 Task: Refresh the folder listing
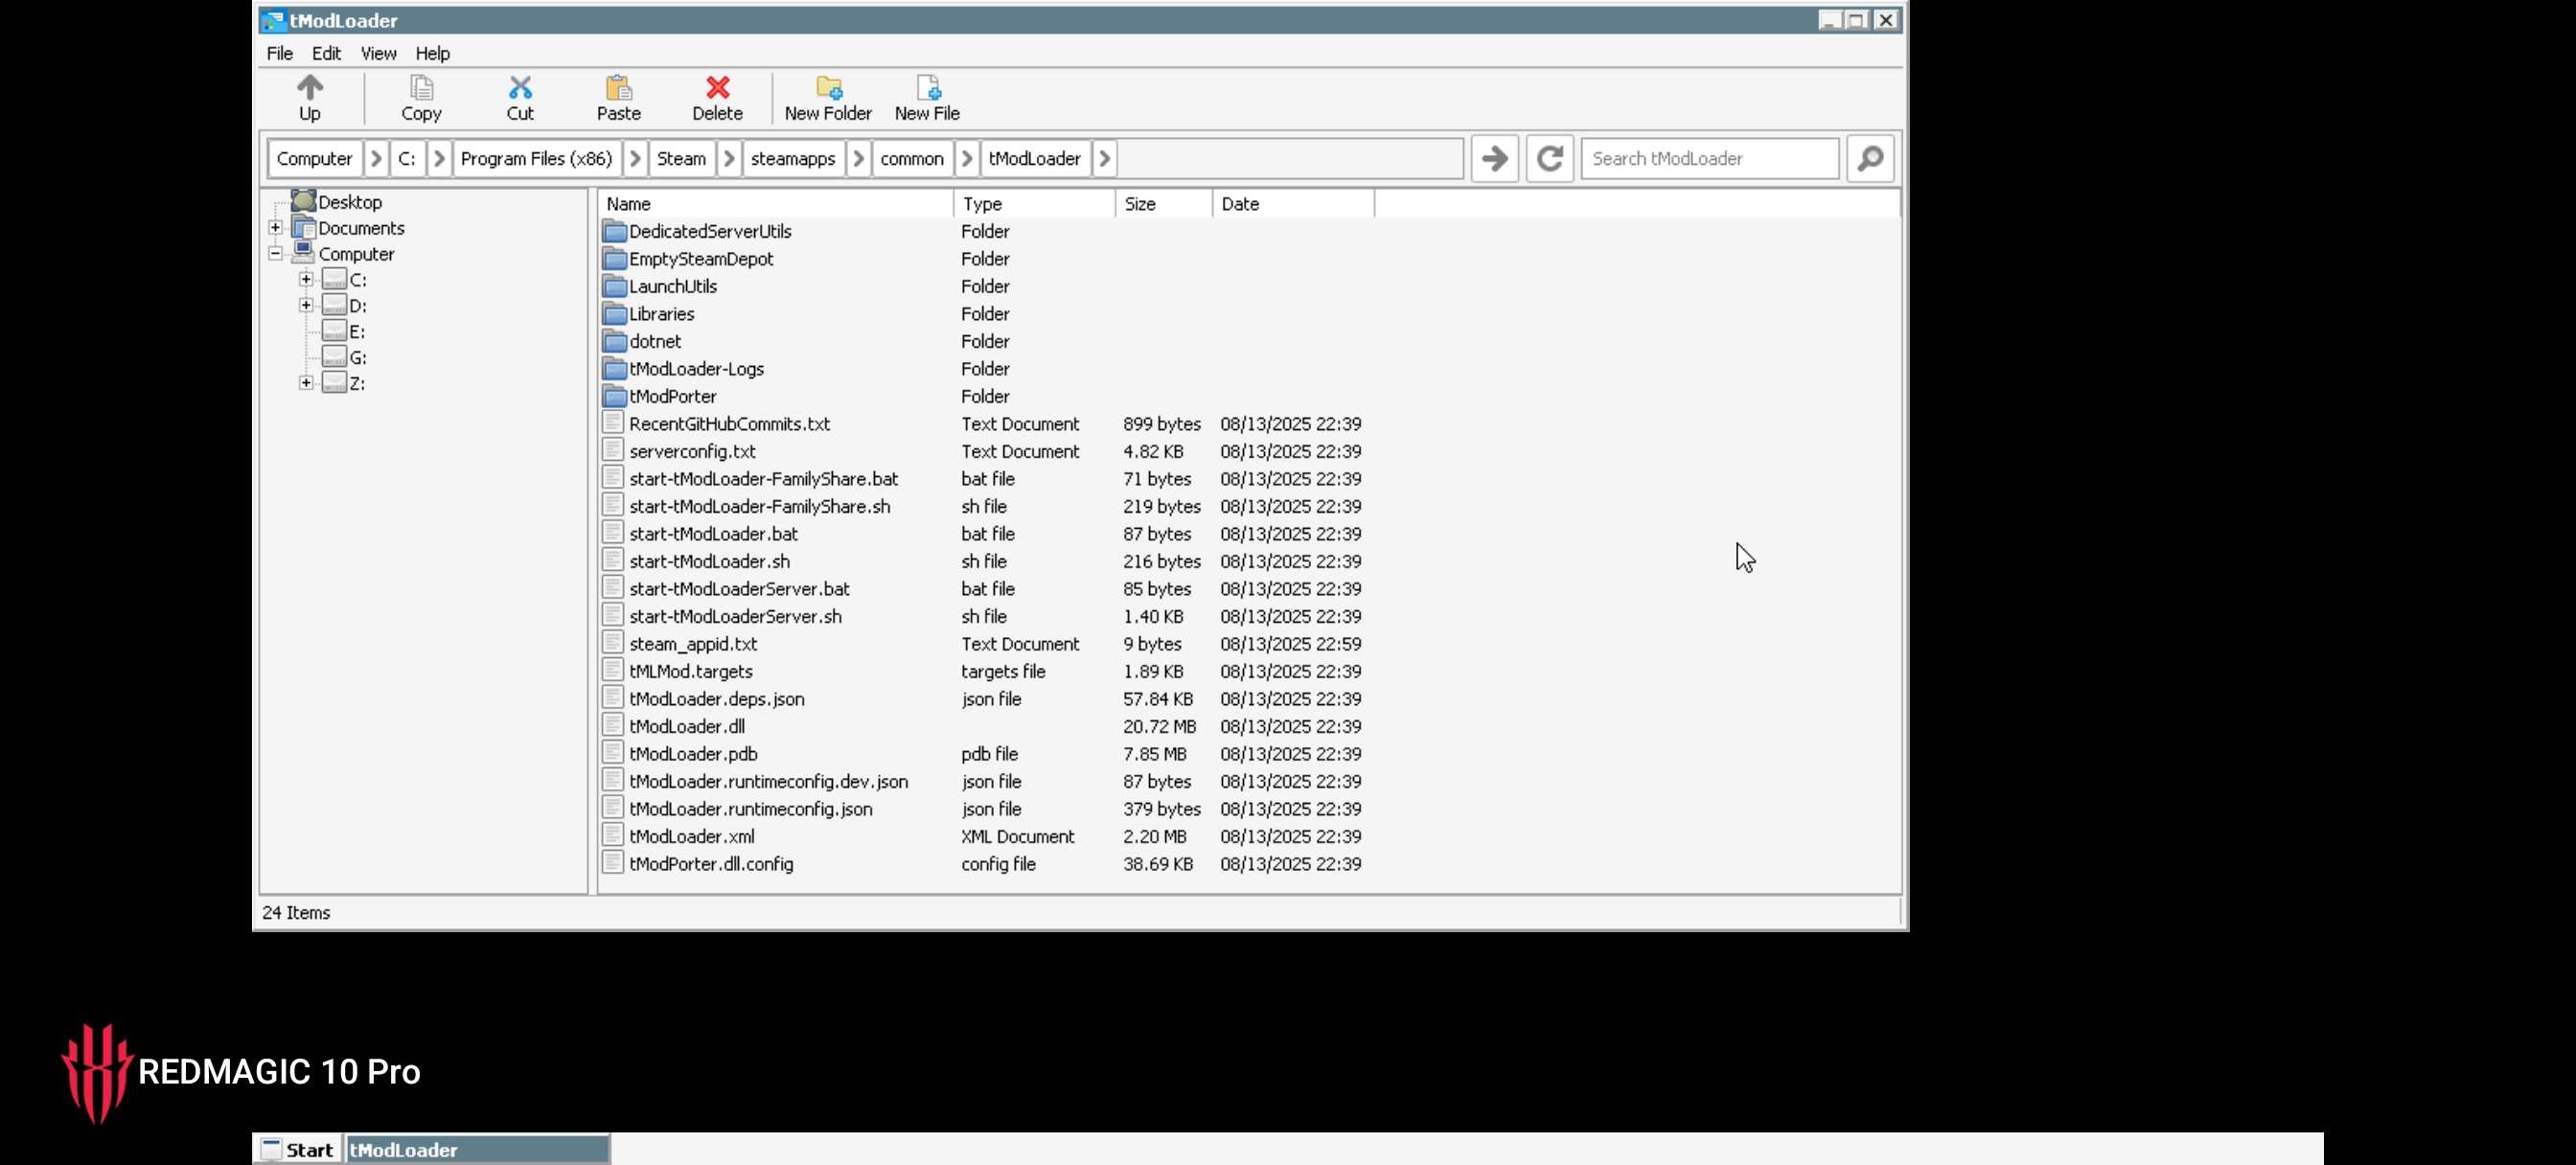click(x=1550, y=158)
